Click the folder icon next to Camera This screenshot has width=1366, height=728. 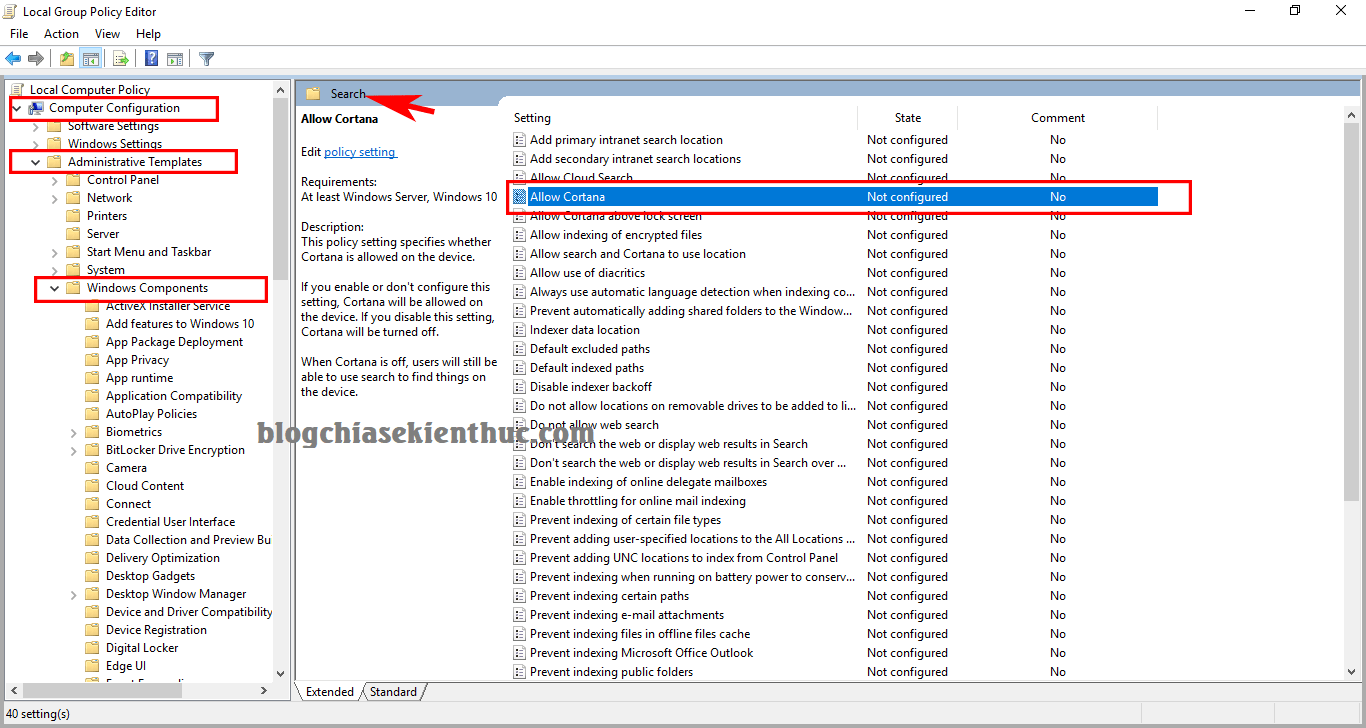pyautogui.click(x=93, y=468)
